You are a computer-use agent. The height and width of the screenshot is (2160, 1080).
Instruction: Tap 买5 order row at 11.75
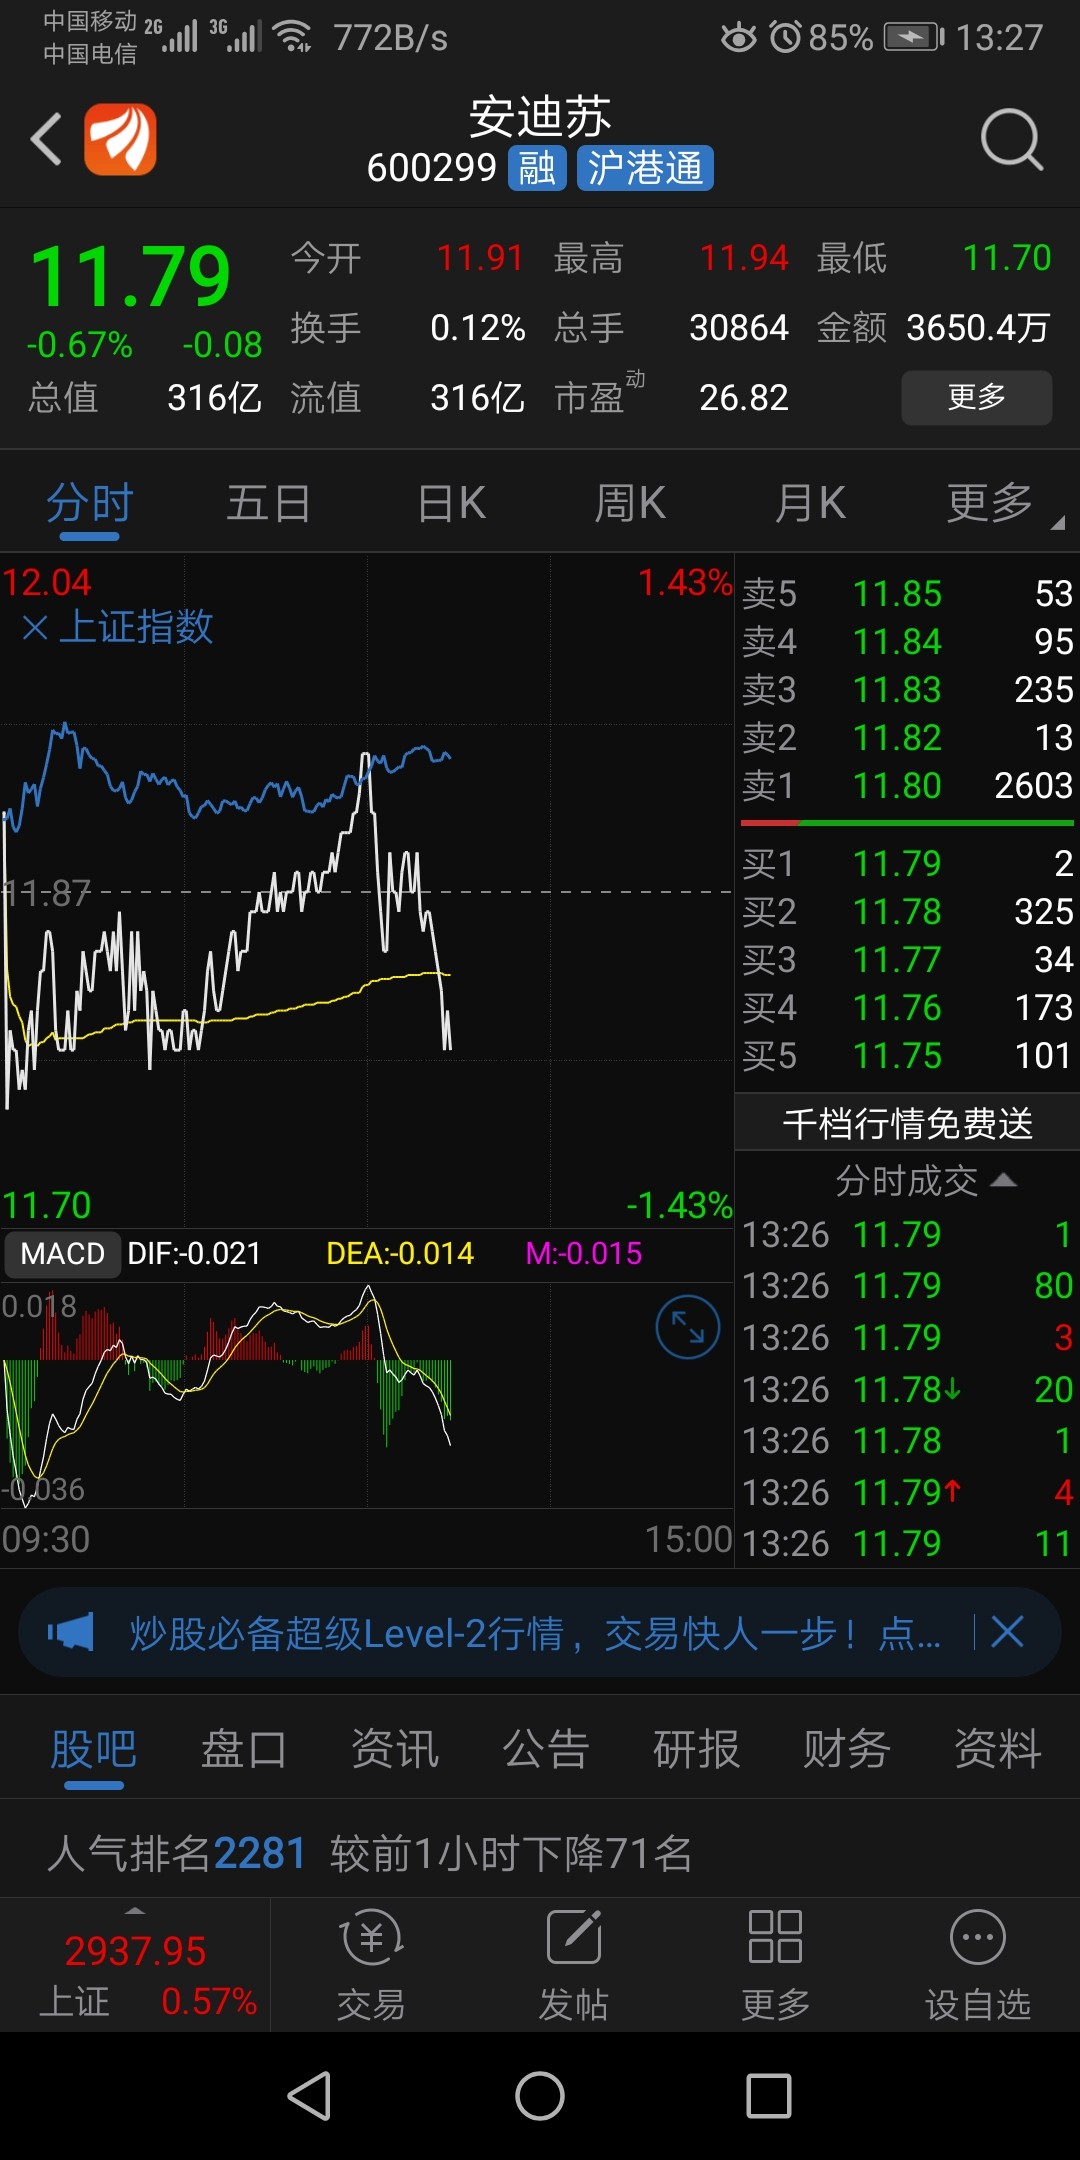click(908, 1055)
